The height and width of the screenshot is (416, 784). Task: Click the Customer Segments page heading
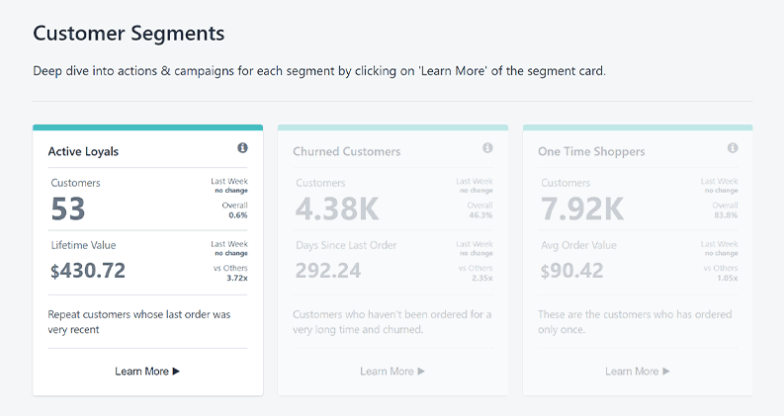click(x=128, y=33)
